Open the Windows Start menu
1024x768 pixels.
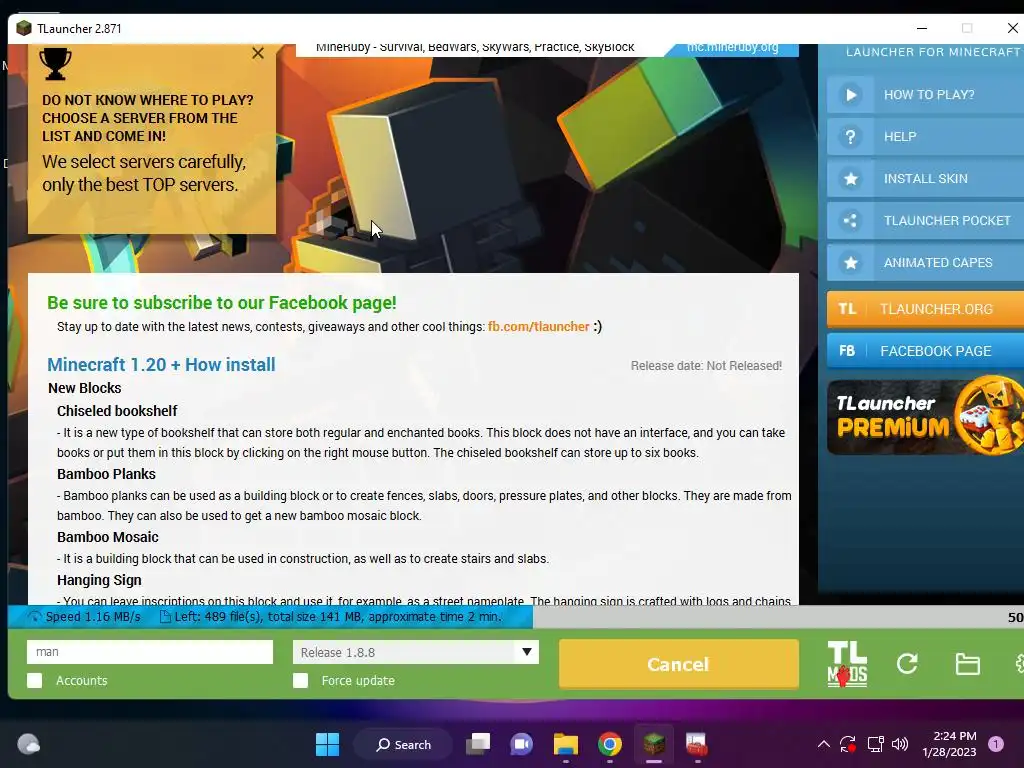[x=327, y=744]
